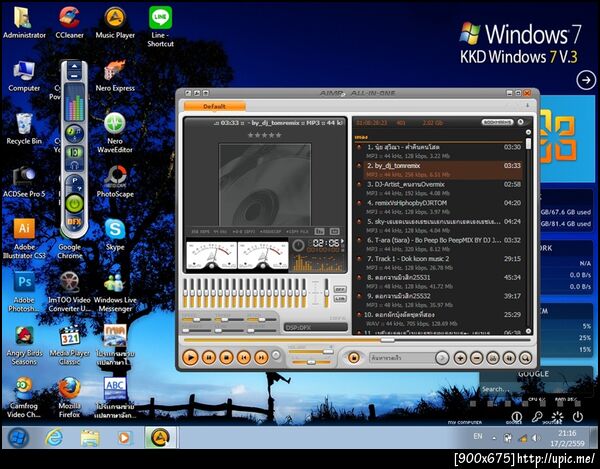Click the DFX logo at widget bottom
The width and height of the screenshot is (600, 469).
[x=74, y=221]
